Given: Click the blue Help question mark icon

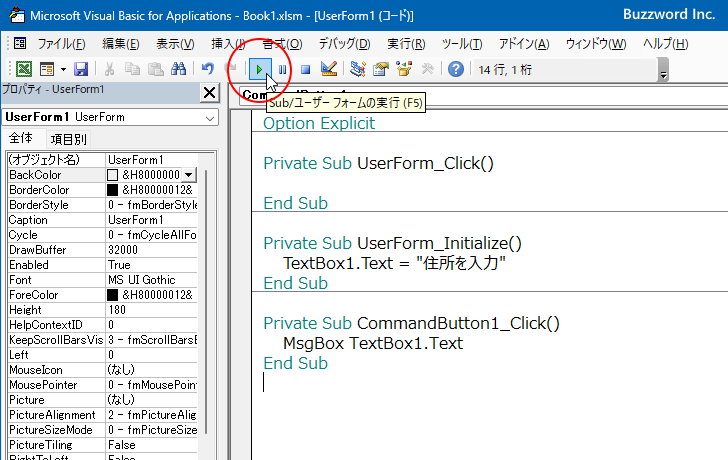Looking at the screenshot, I should [x=456, y=69].
